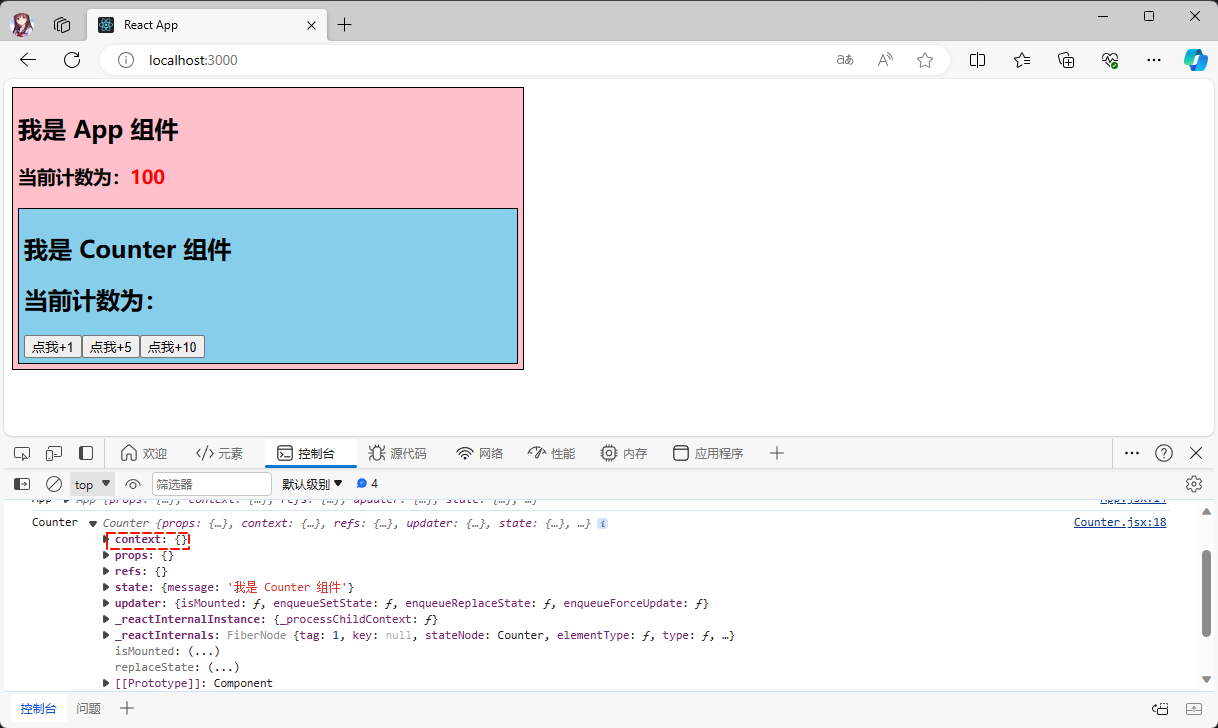Open Edge Copilot sidebar icon
The image size is (1218, 728).
1195,60
